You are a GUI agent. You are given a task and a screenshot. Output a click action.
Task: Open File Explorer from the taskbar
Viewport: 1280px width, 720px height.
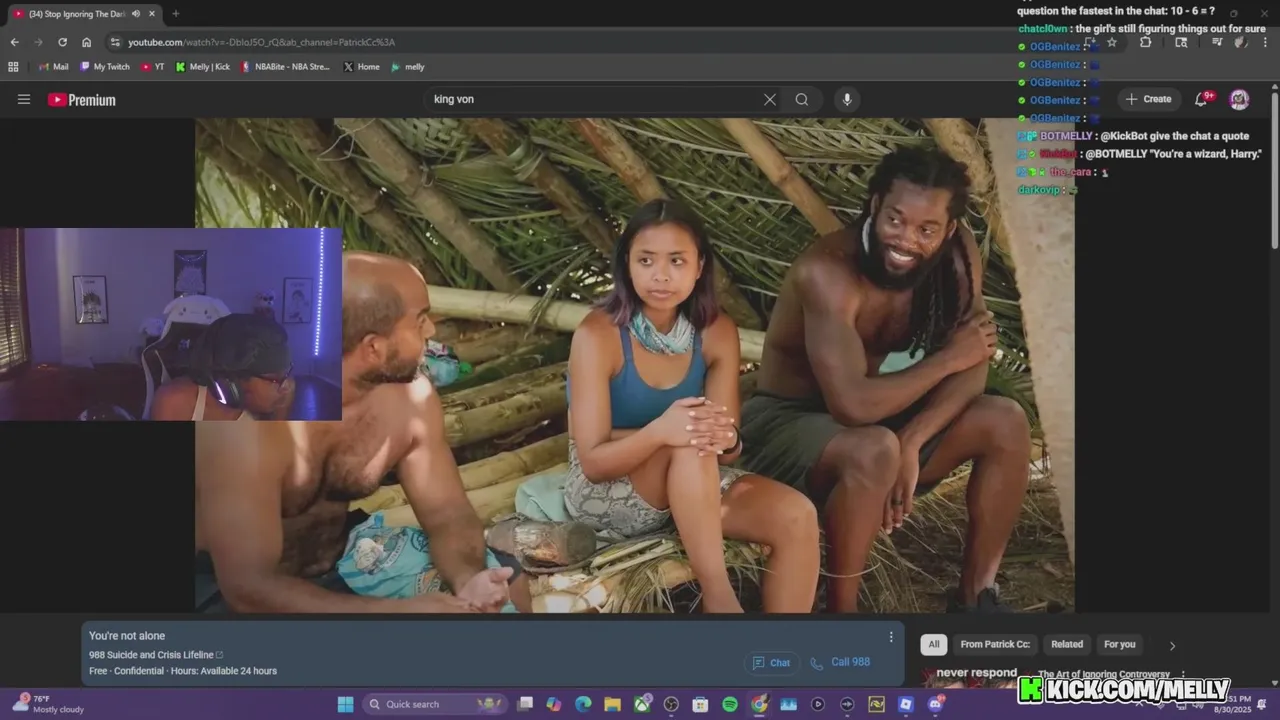612,704
